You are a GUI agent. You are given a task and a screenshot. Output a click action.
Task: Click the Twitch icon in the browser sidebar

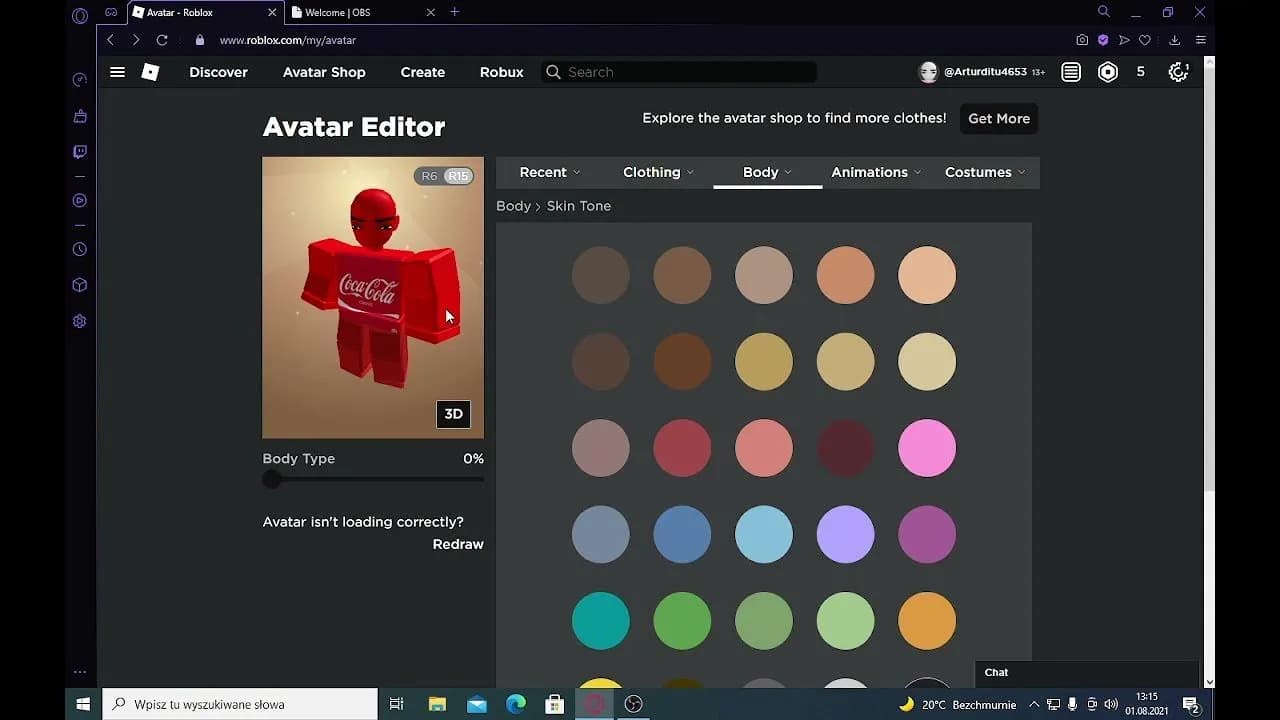[x=79, y=151]
